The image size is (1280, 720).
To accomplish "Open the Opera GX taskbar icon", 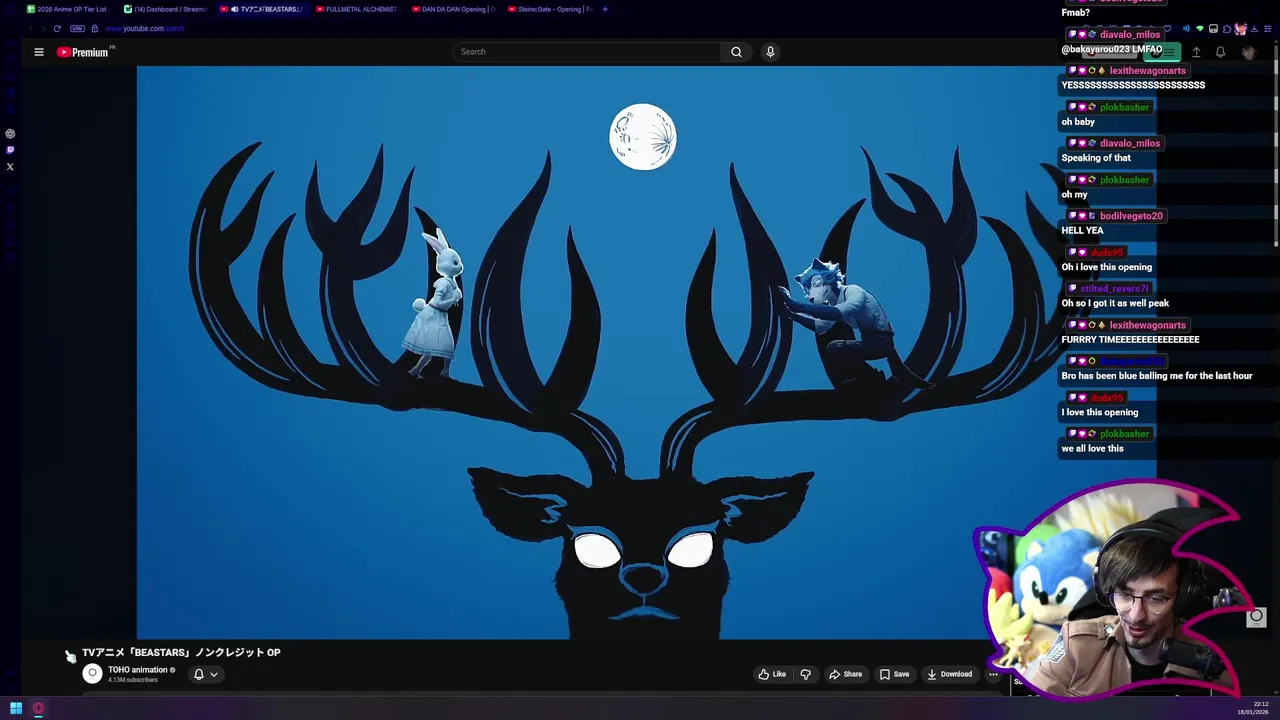I will [38, 709].
